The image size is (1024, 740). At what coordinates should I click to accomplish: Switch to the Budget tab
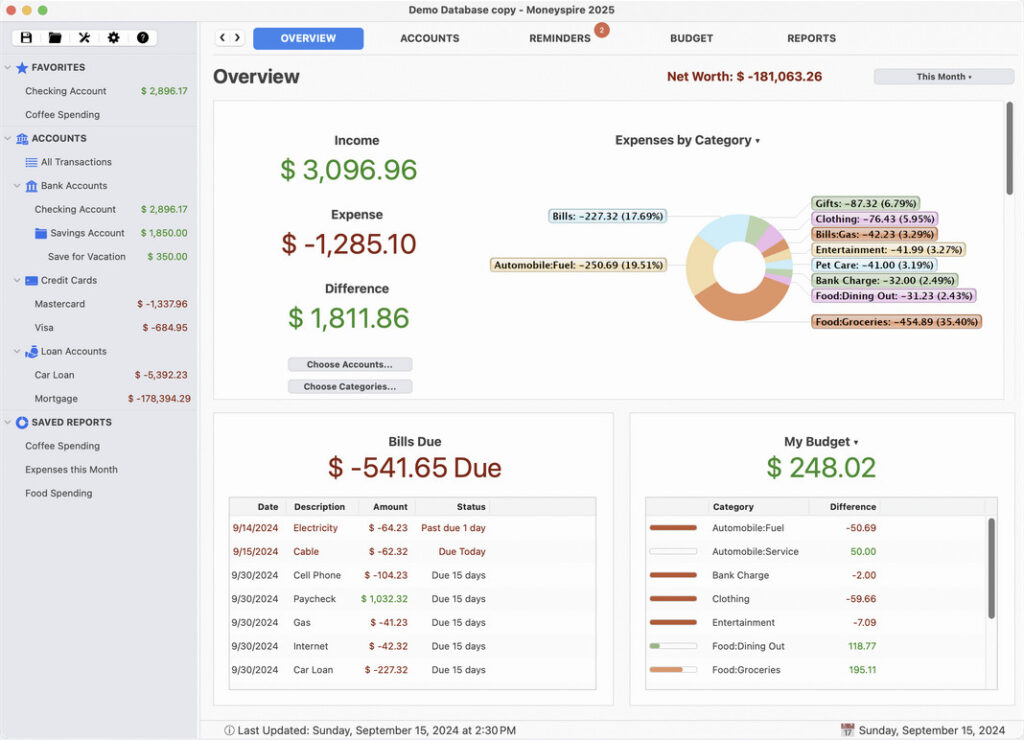tap(691, 38)
